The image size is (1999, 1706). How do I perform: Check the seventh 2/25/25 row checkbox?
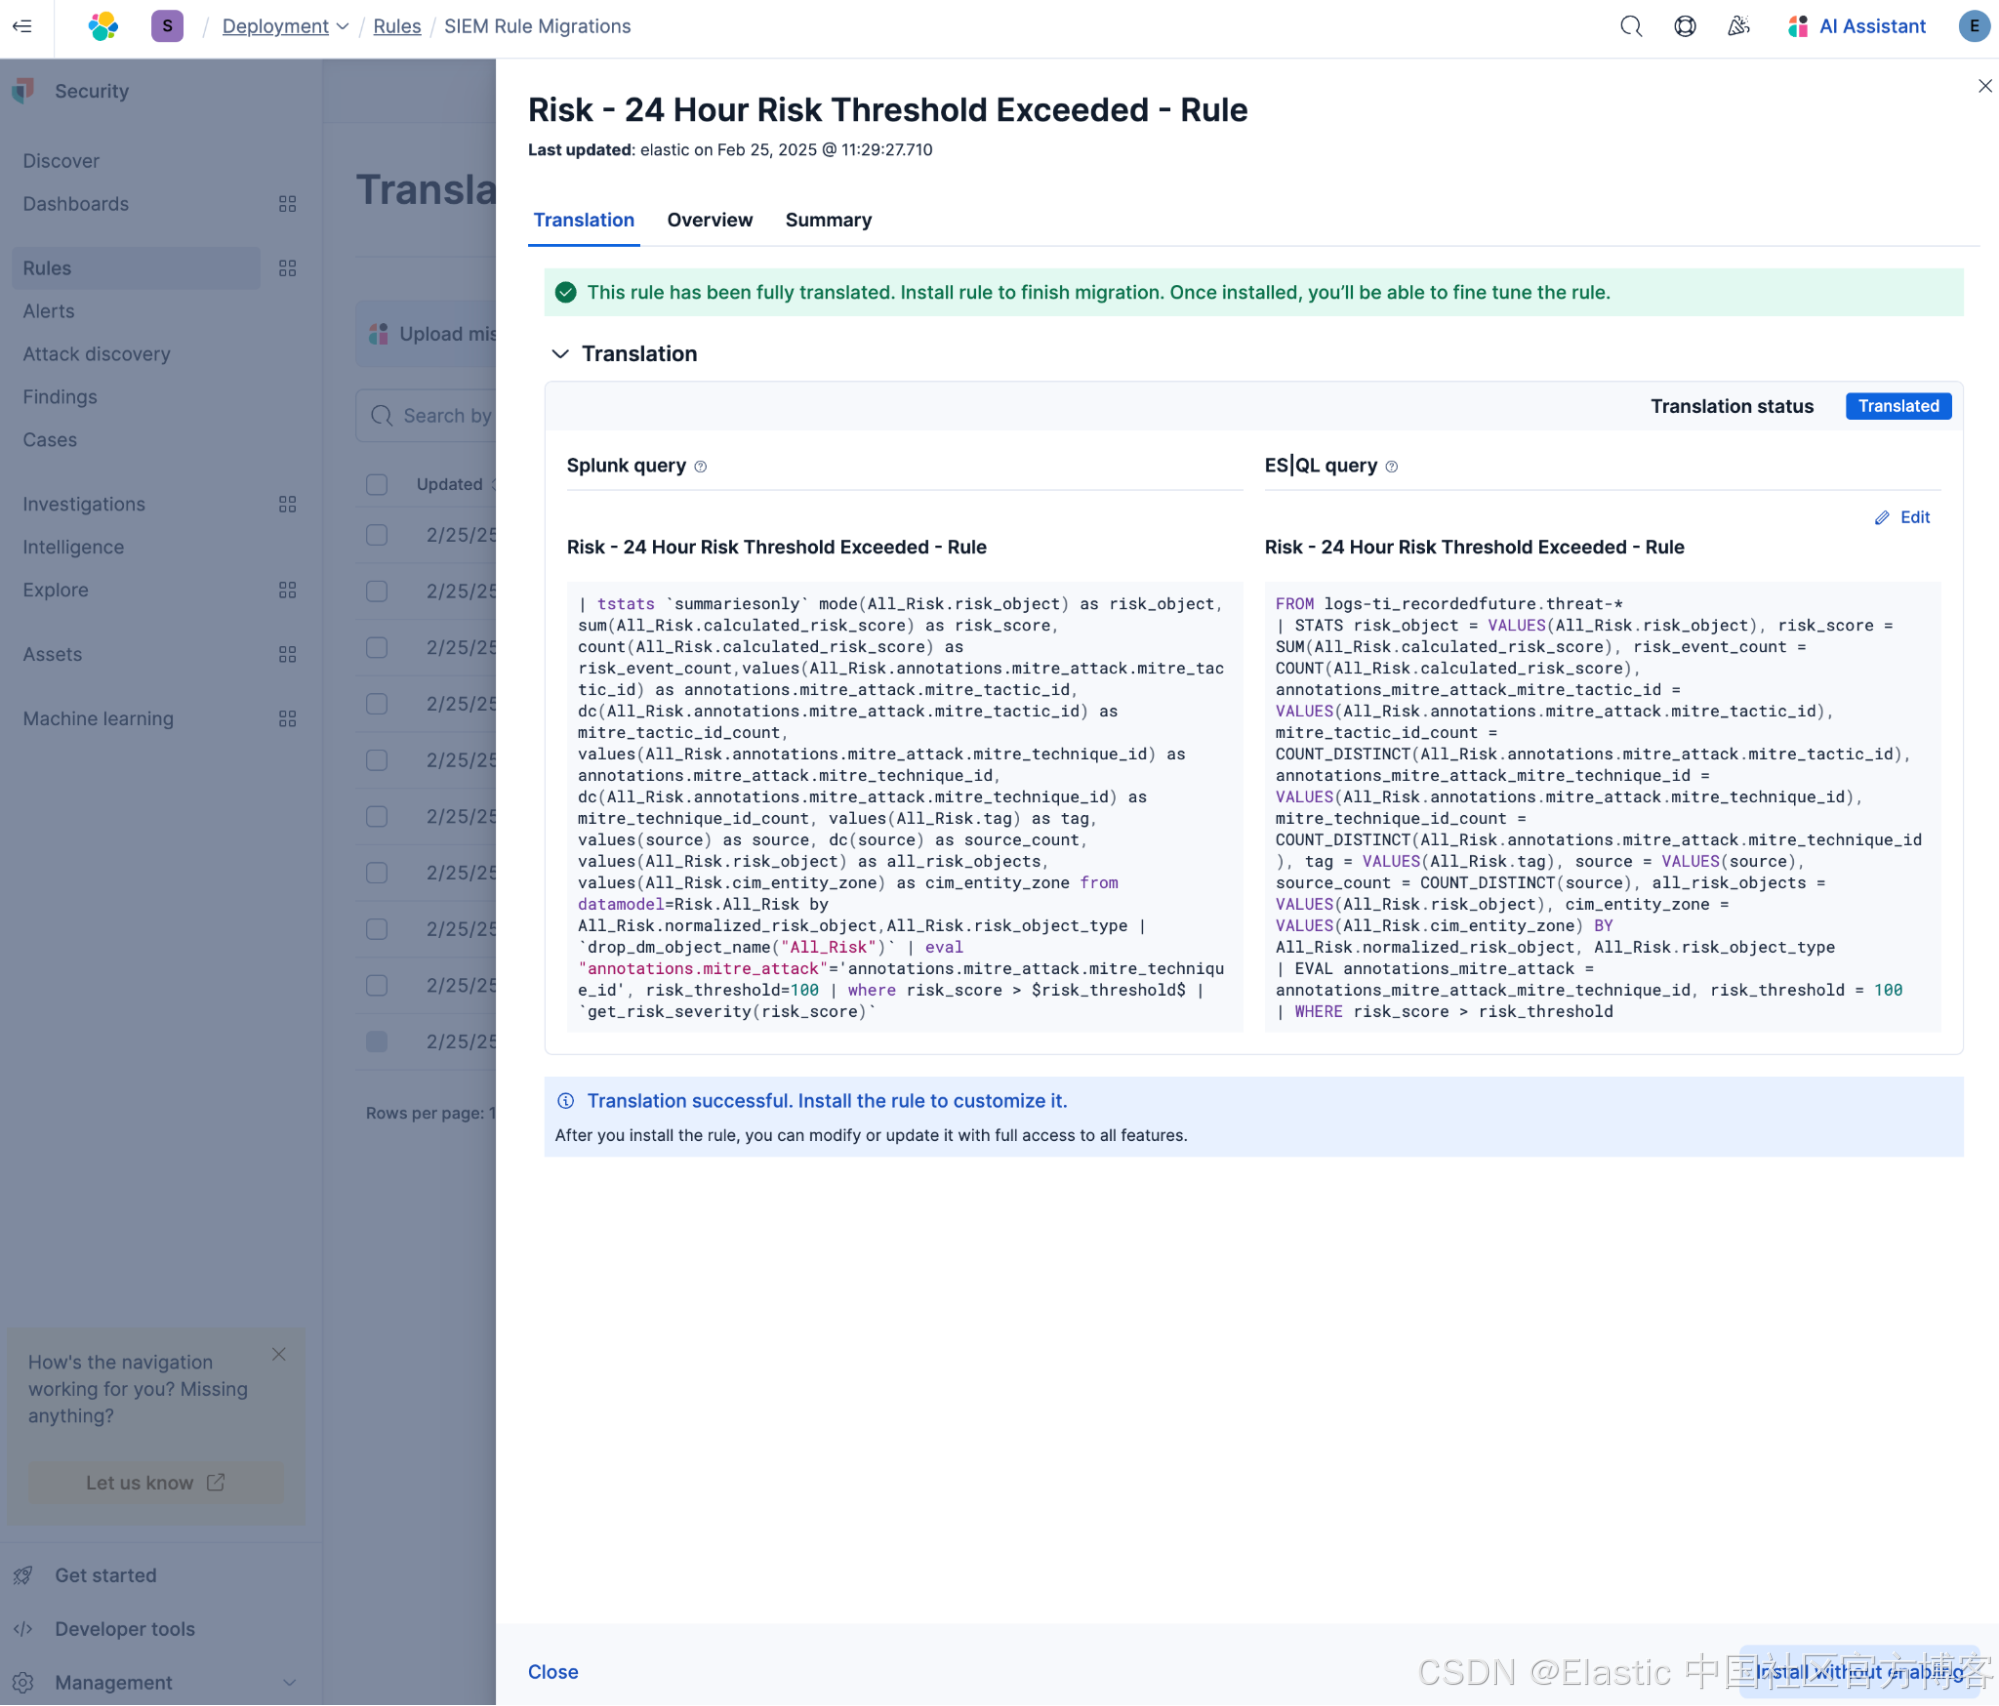tap(376, 872)
